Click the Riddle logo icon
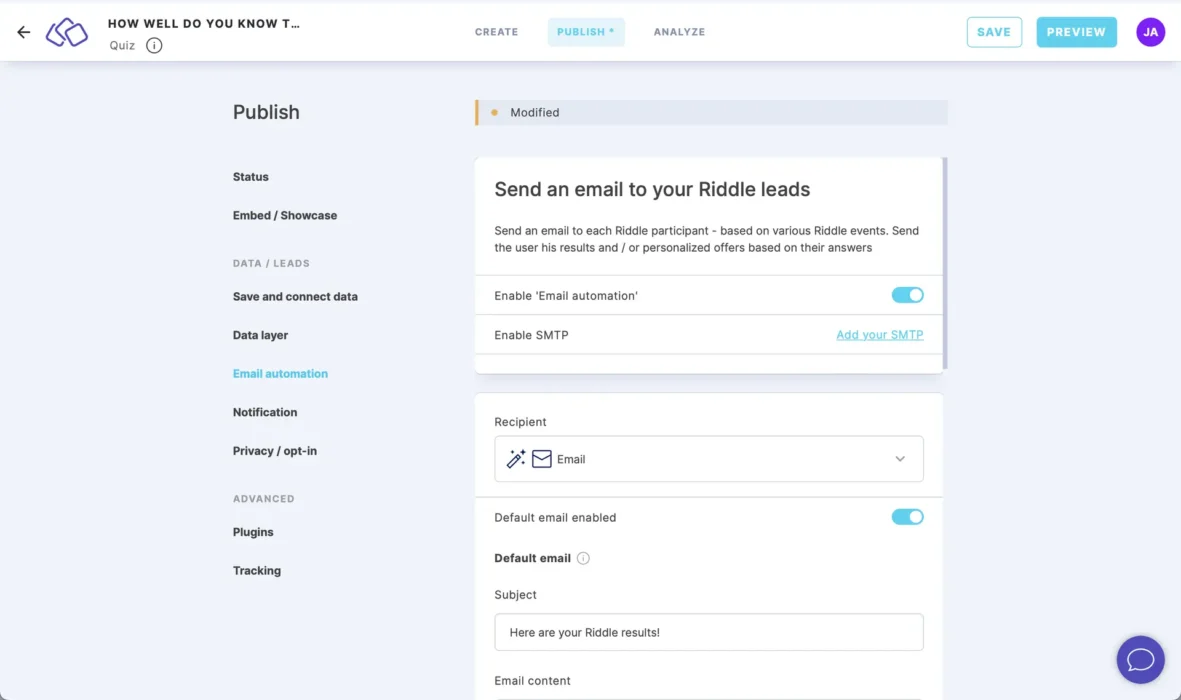This screenshot has height=700, width=1181. [x=66, y=31]
